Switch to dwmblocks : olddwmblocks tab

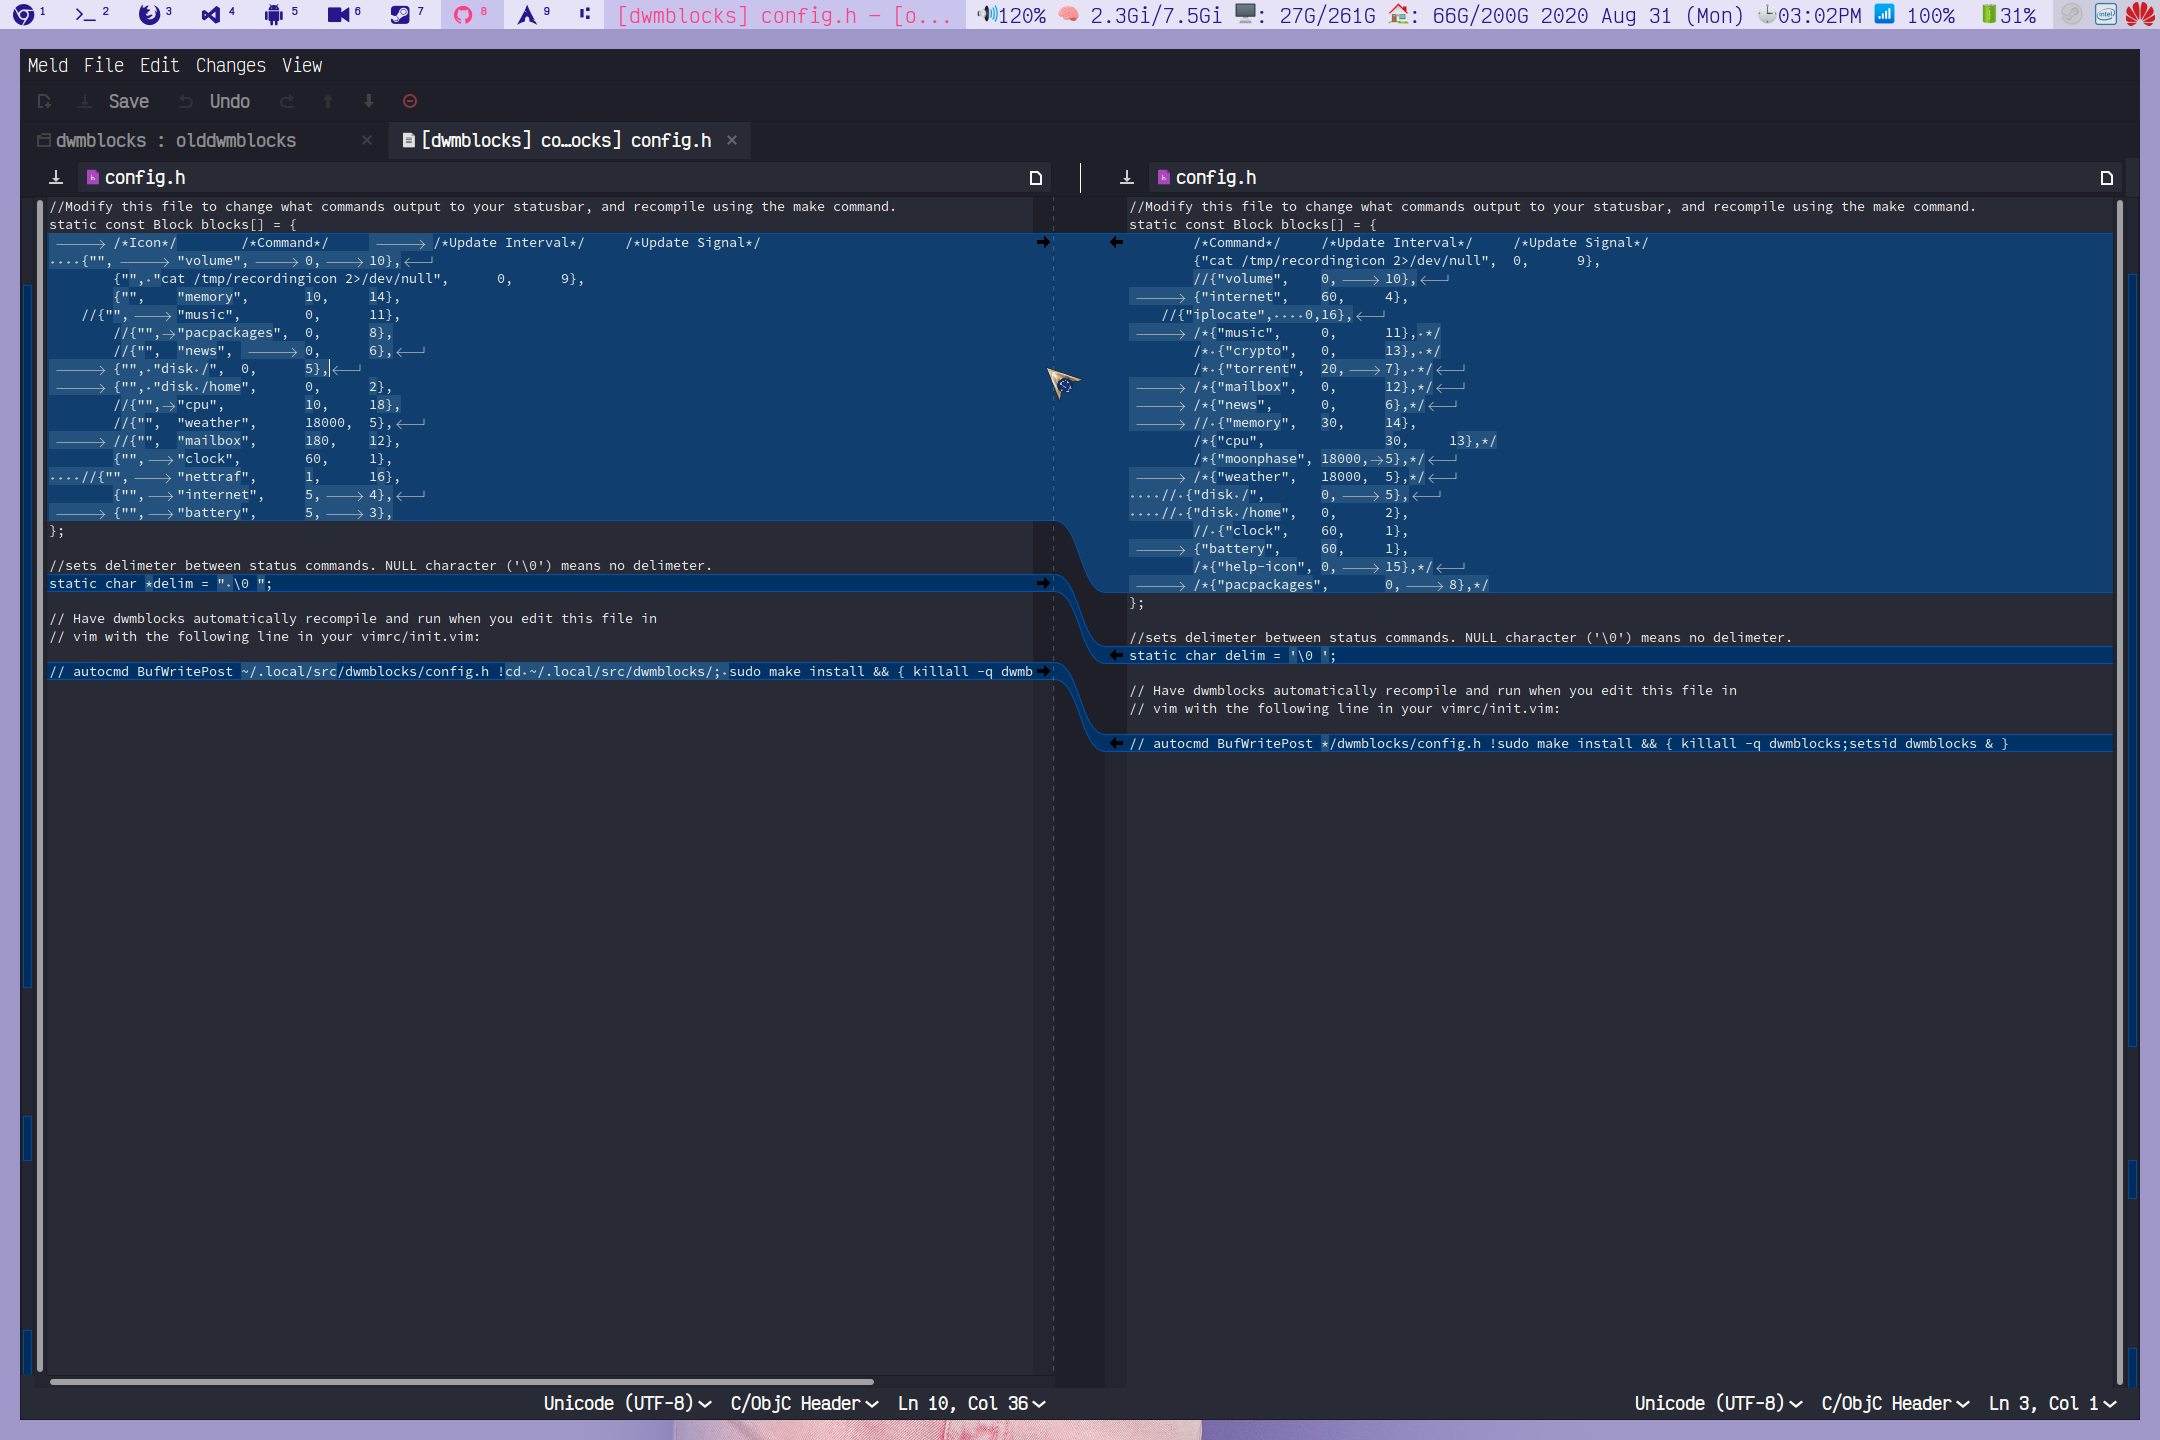[176, 140]
